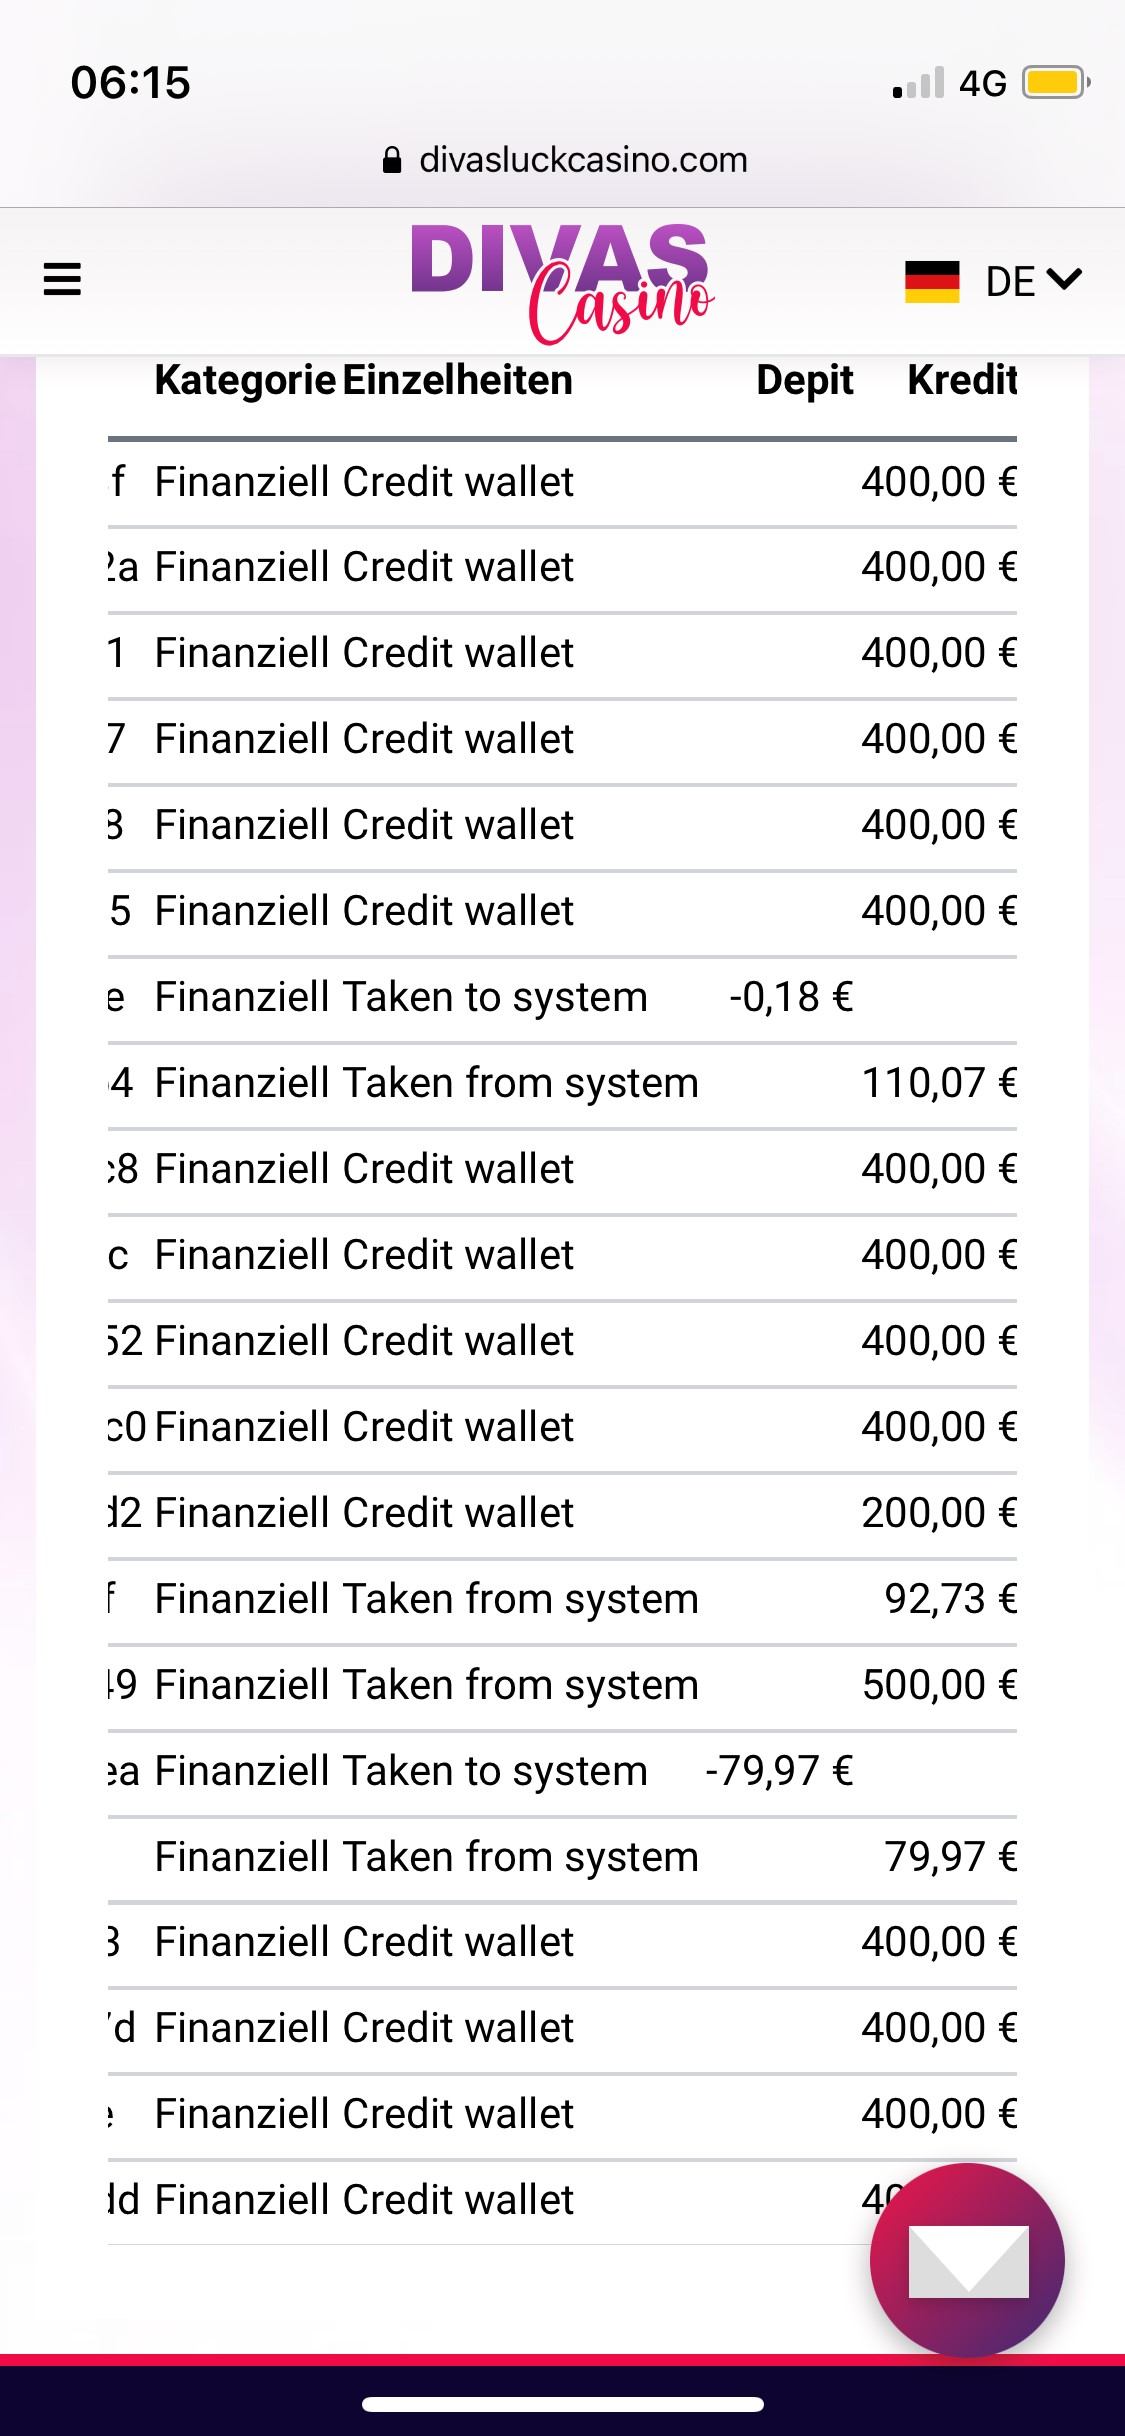This screenshot has height=2436, width=1125.
Task: Tap the battery status icon
Action: pyautogui.click(x=1055, y=82)
